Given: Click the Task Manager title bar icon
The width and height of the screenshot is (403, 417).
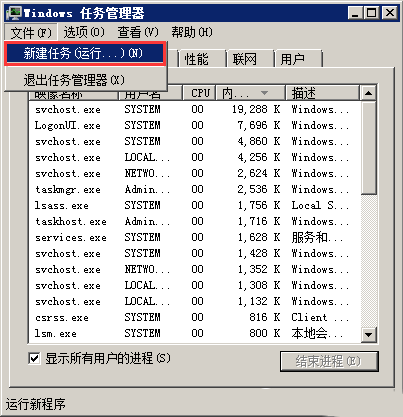Looking at the screenshot, I should [x=14, y=13].
